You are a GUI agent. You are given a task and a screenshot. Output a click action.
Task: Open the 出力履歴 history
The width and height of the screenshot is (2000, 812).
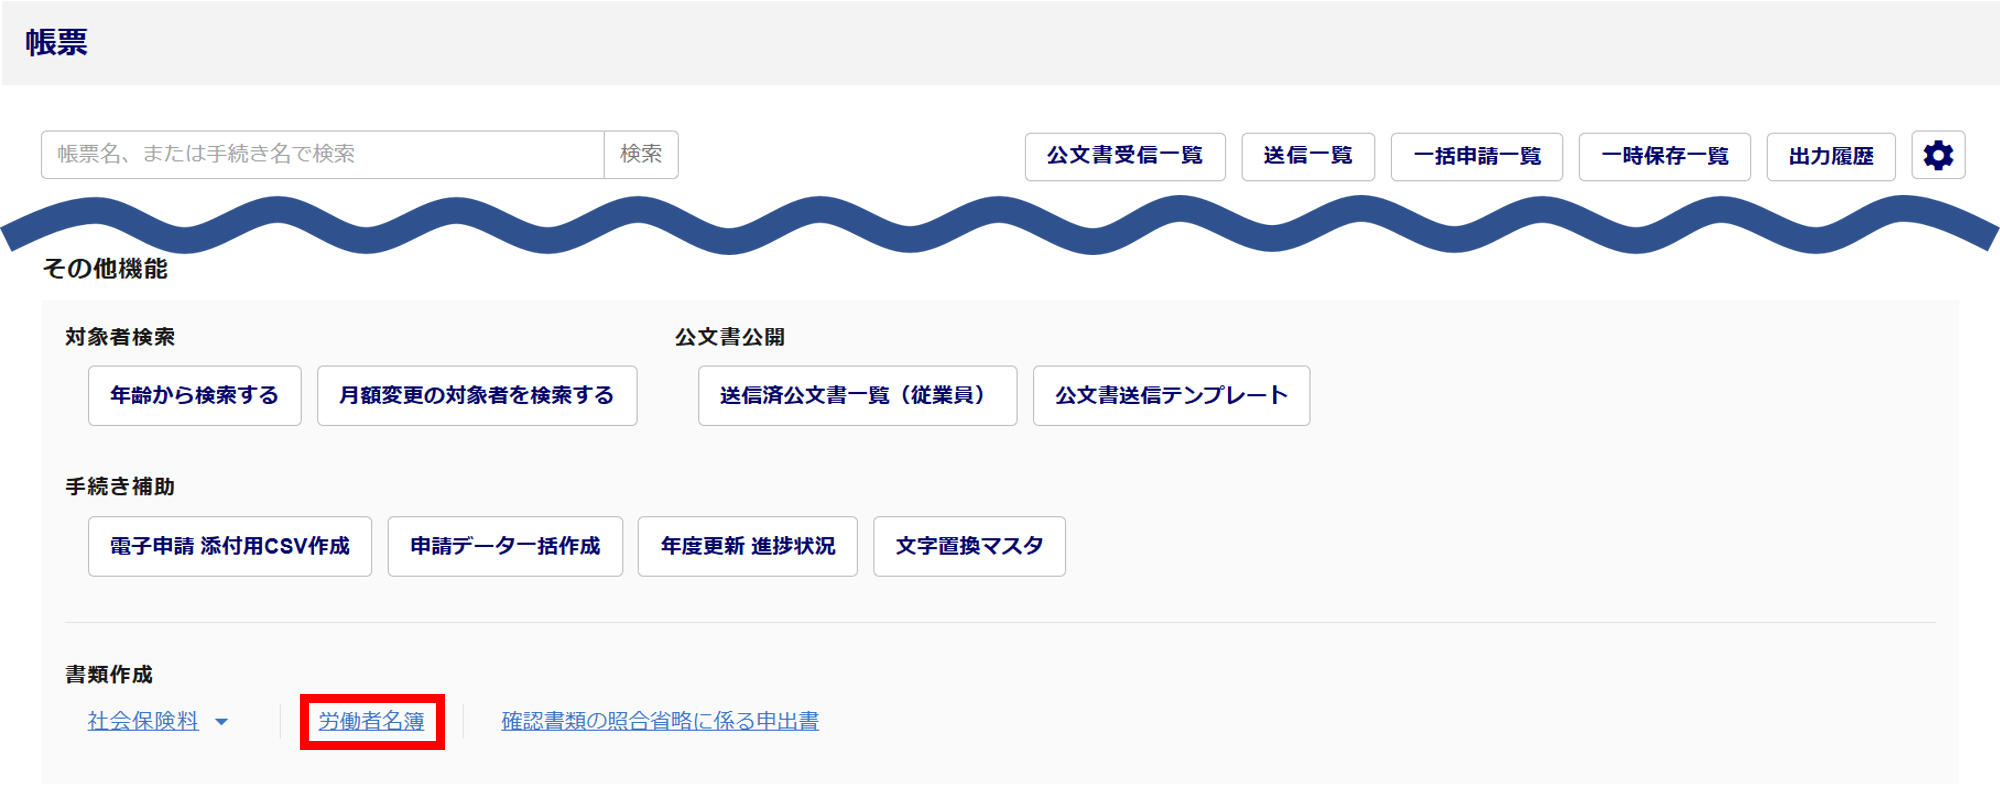pyautogui.click(x=1830, y=156)
